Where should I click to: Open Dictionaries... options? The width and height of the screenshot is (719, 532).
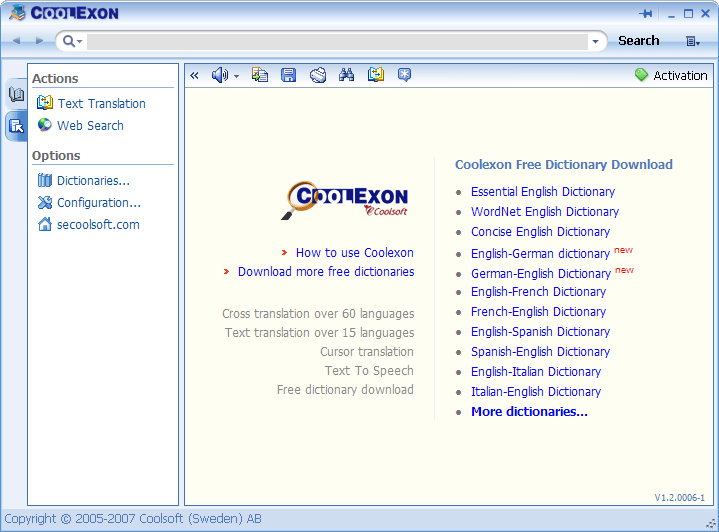93,181
